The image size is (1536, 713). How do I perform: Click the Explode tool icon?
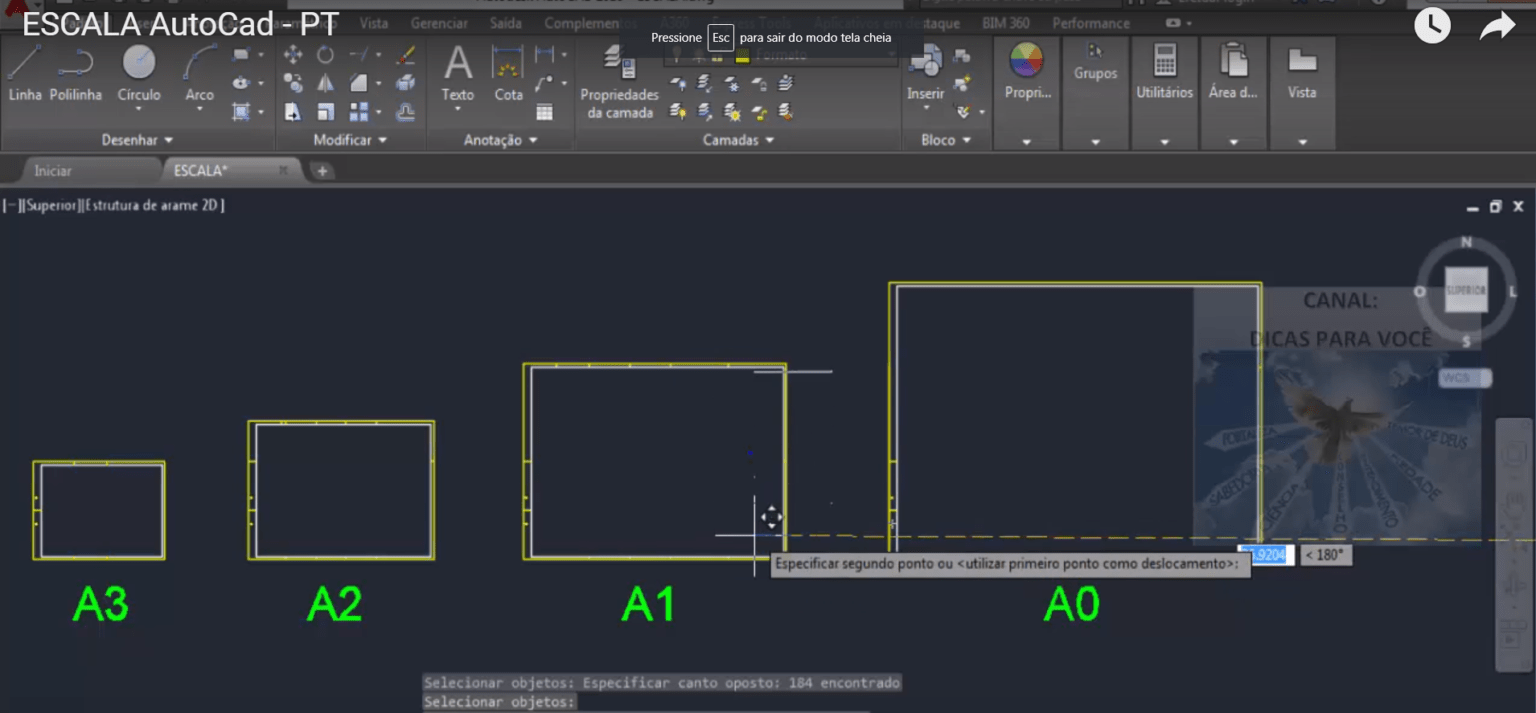tap(406, 83)
